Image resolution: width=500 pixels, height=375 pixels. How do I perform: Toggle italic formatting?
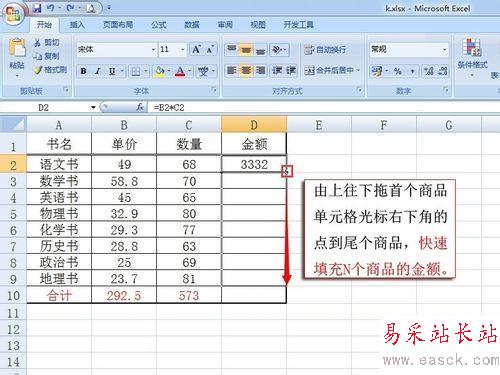click(98, 71)
